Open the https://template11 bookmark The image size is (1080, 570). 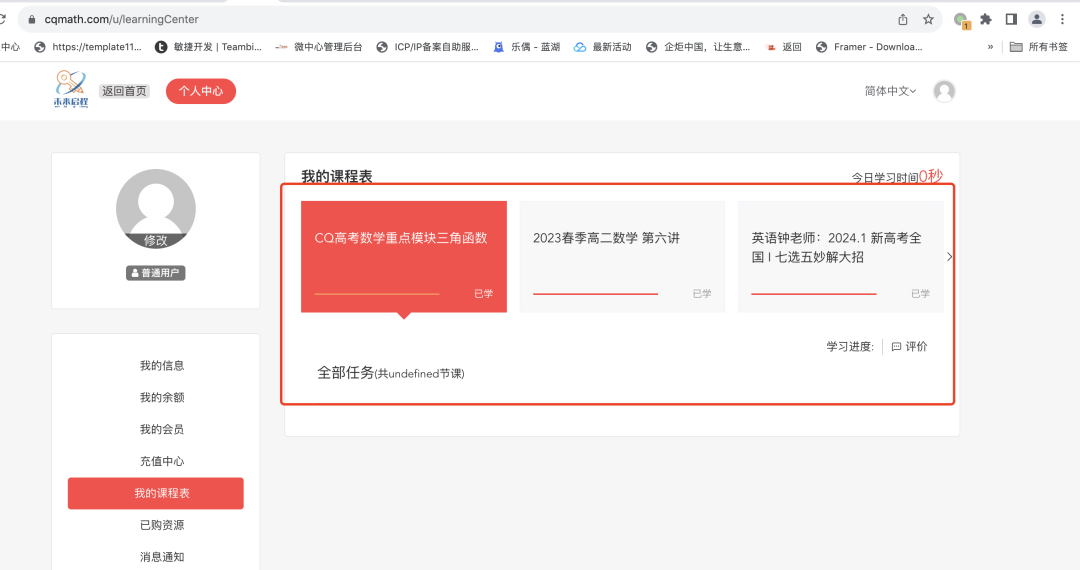click(87, 47)
